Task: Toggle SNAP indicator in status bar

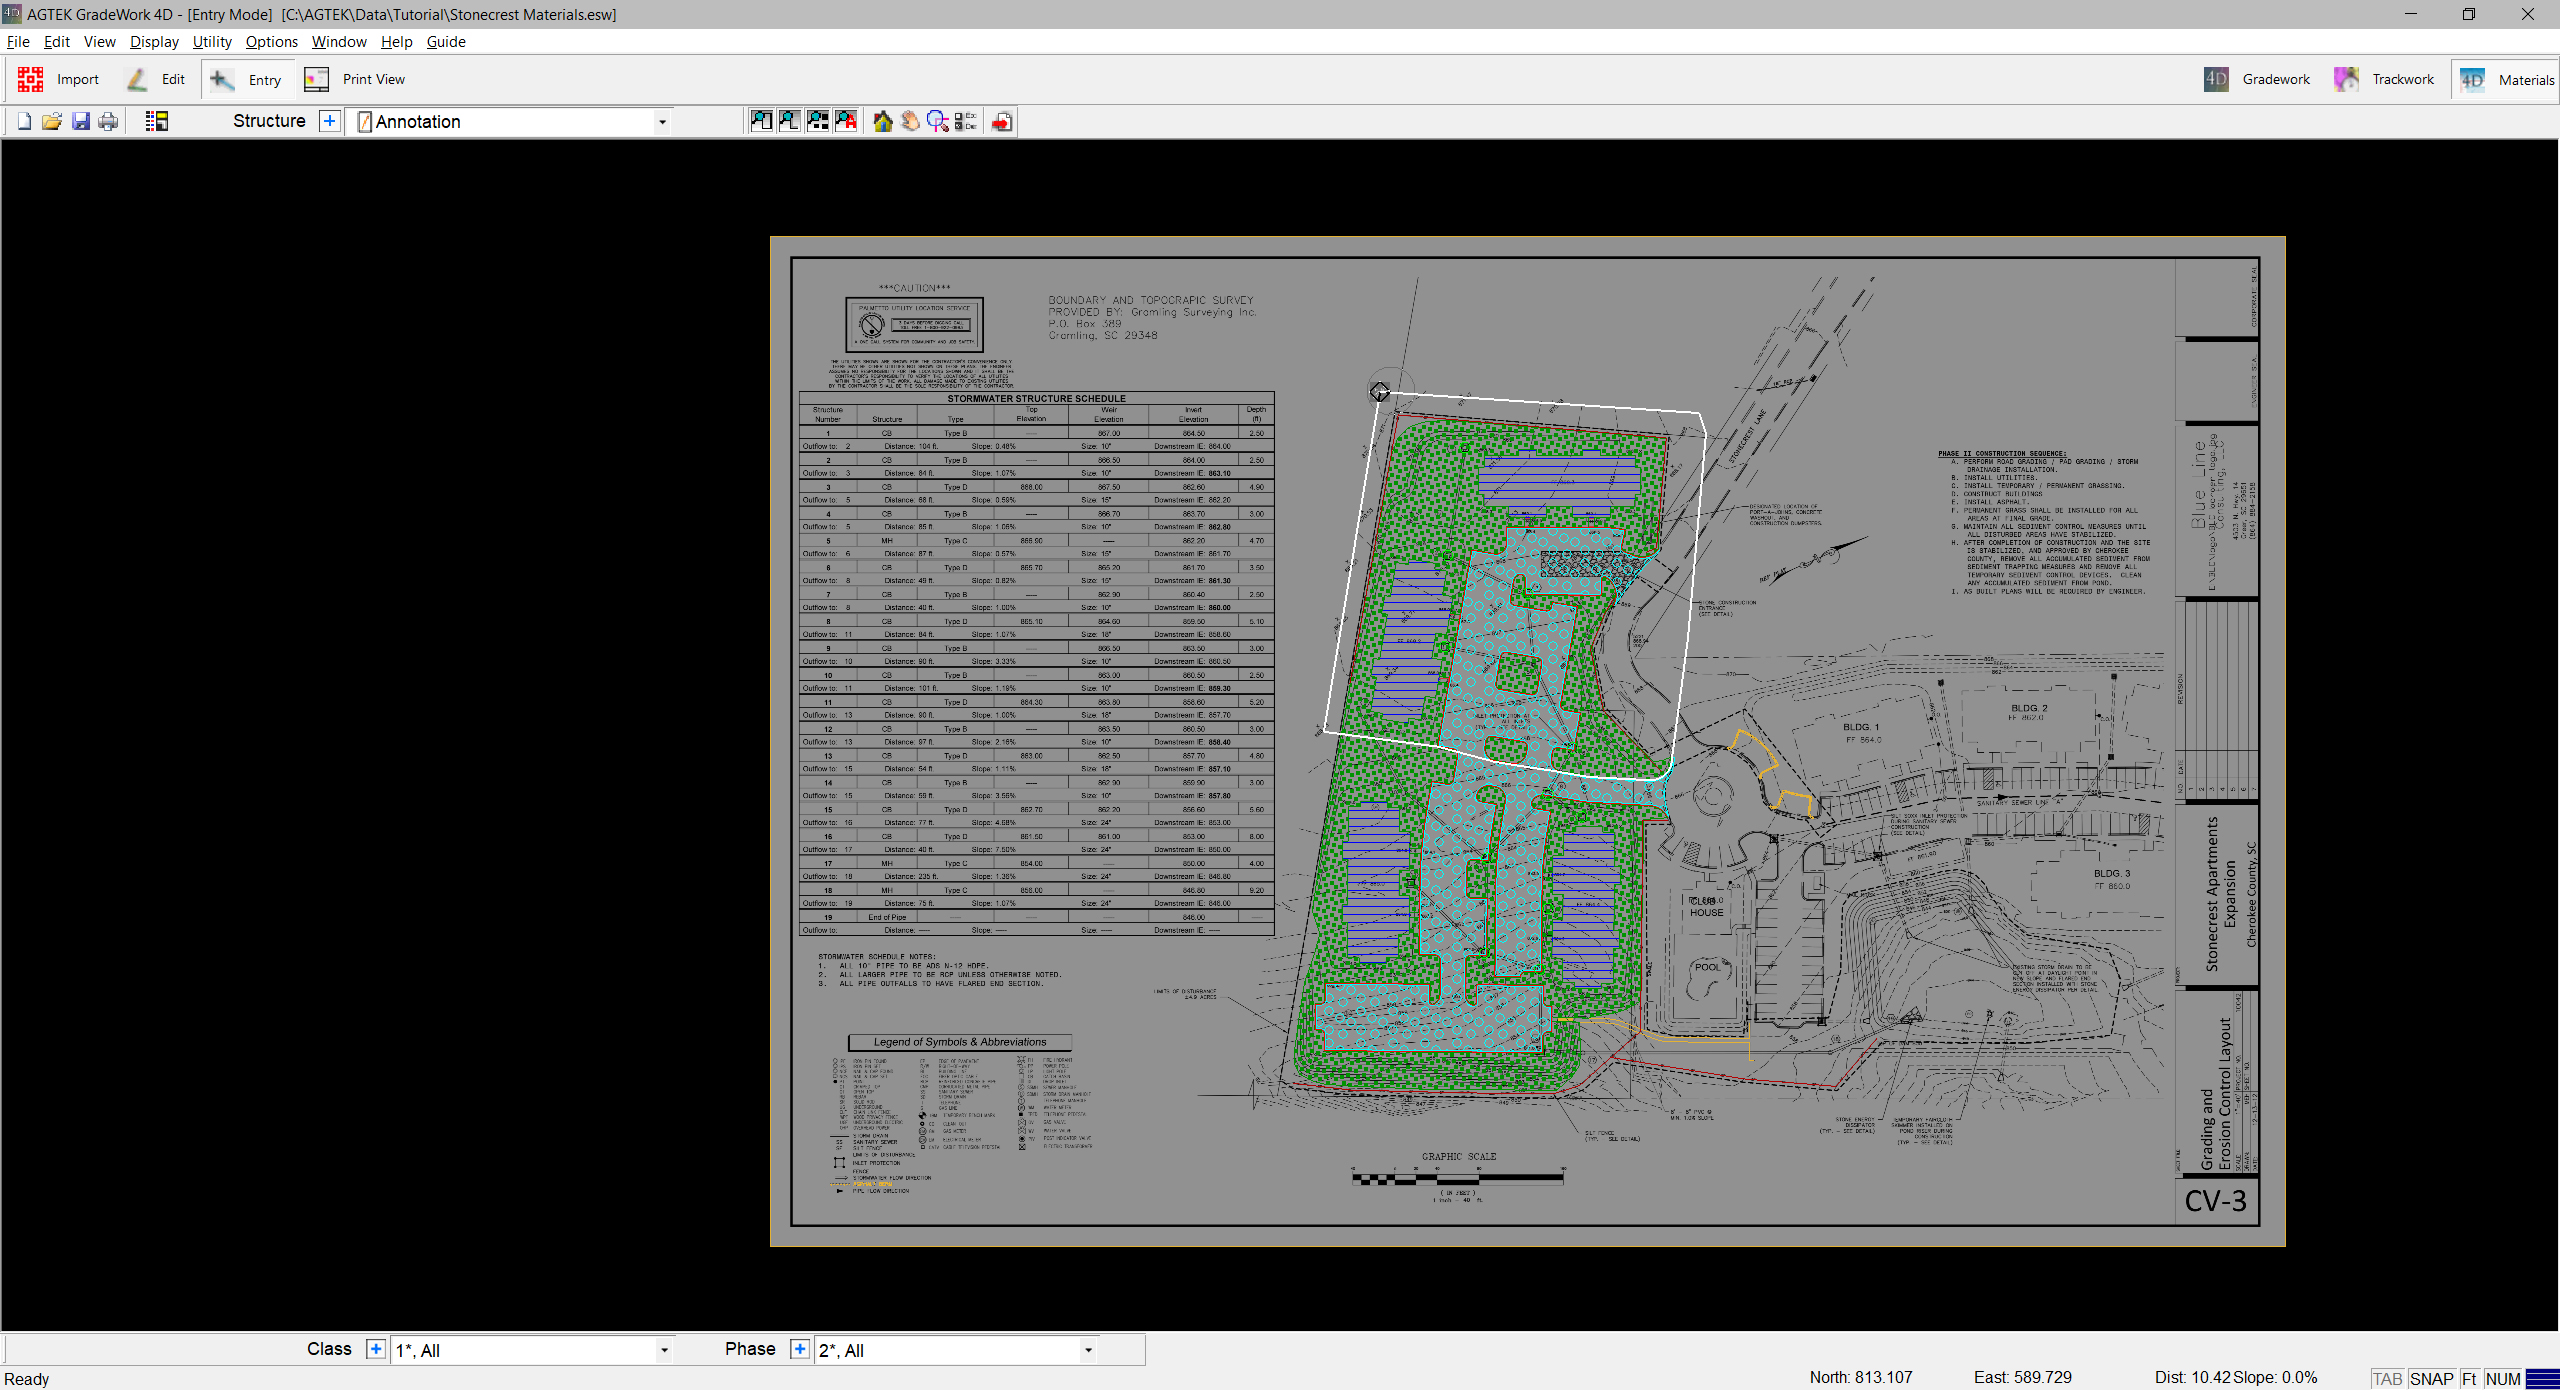Action: click(x=2431, y=1378)
